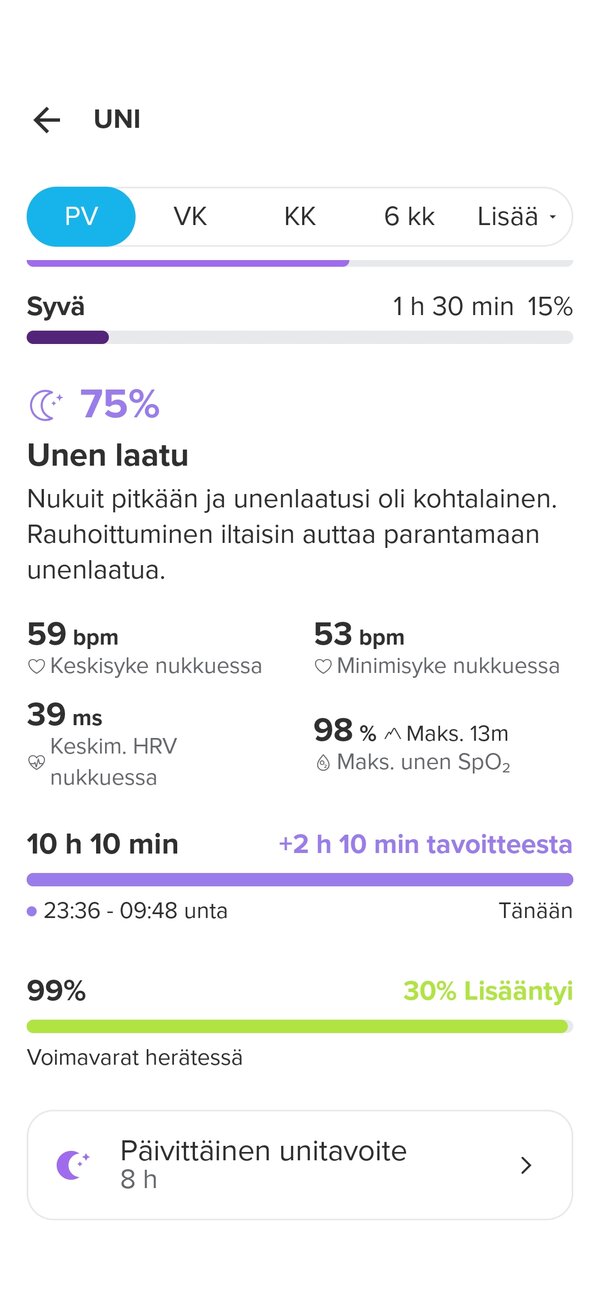Open the Lisää dropdown menu

pos(517,217)
